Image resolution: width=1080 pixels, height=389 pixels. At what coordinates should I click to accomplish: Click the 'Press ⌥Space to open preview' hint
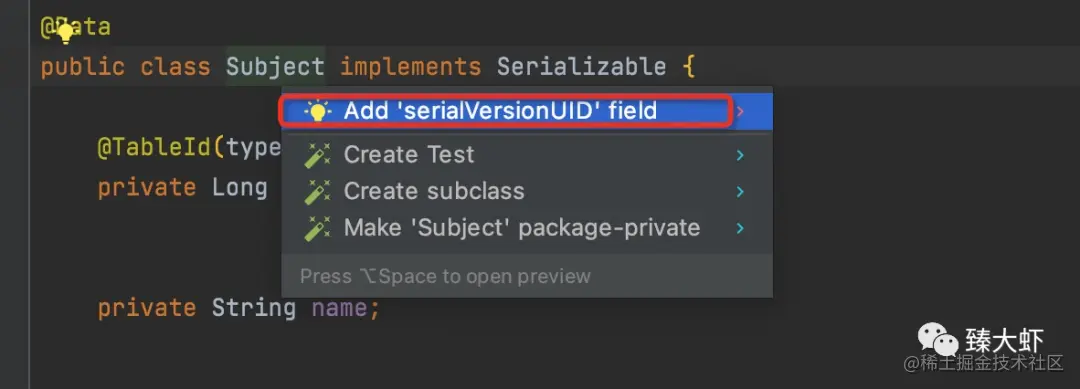coord(446,276)
